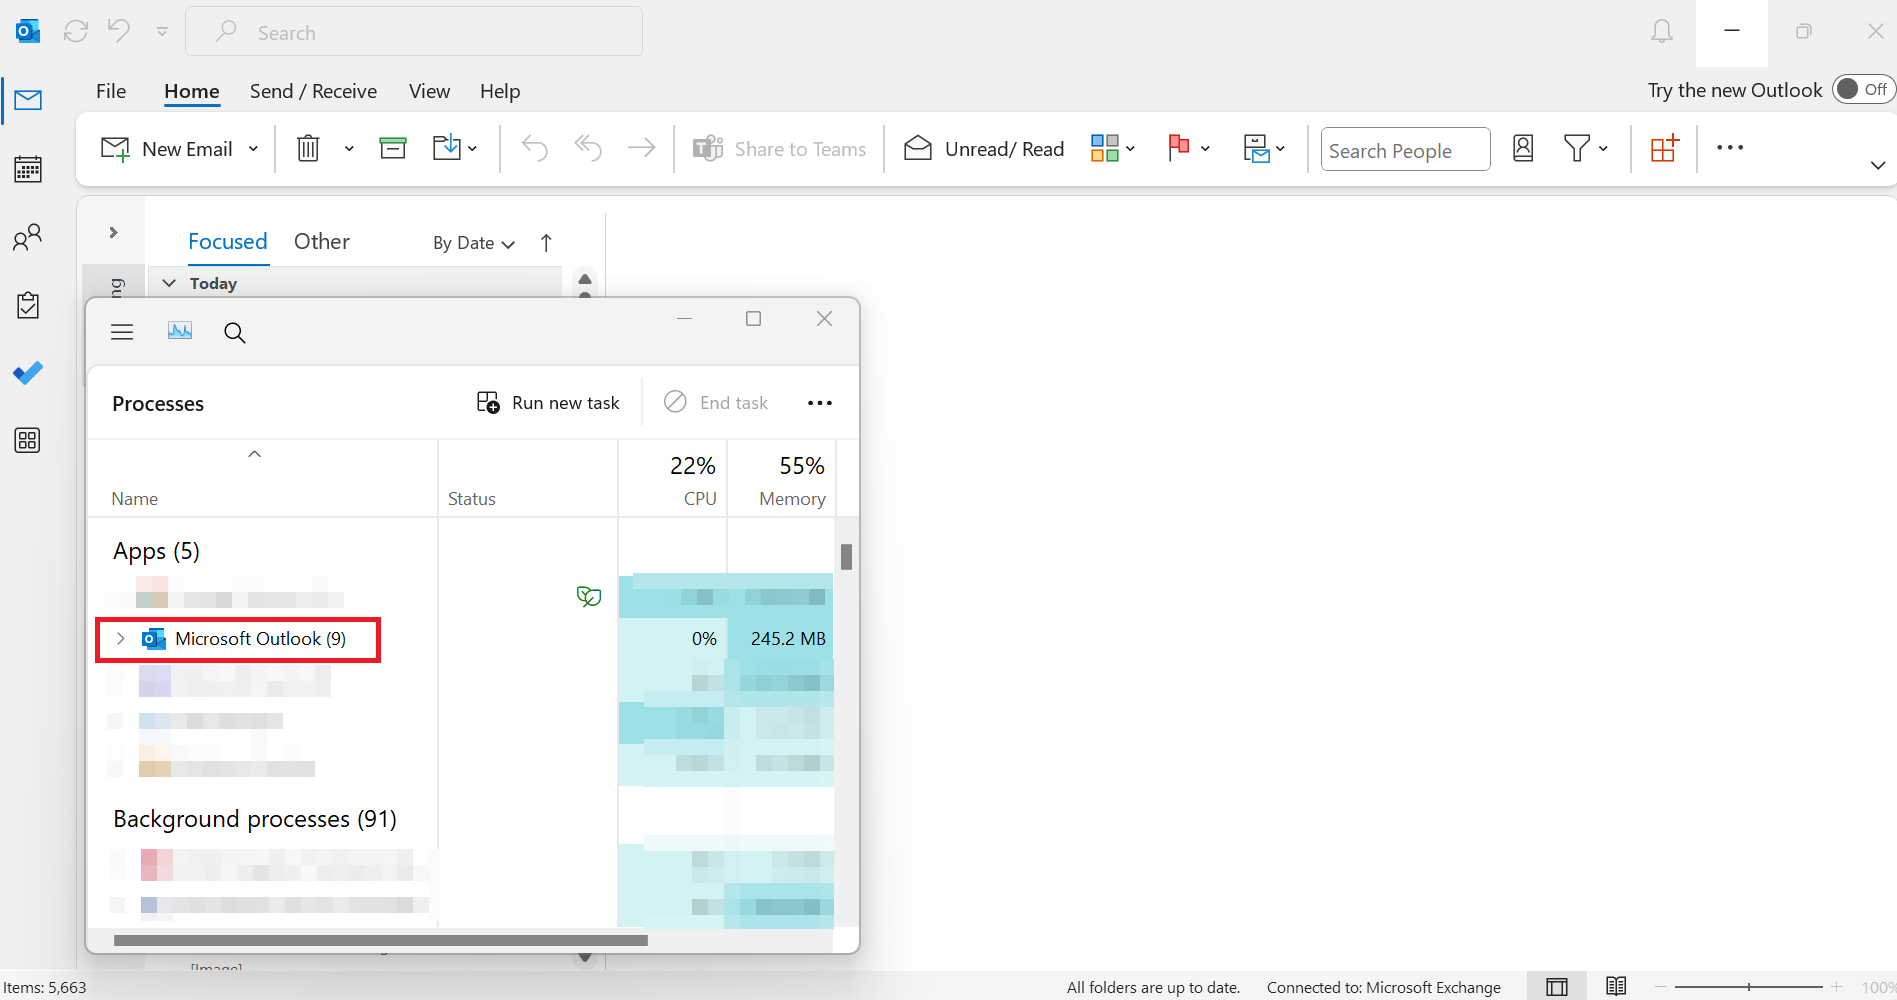This screenshot has width=1897, height=1000.
Task: Sort processes by the Memory column
Action: tap(781, 479)
